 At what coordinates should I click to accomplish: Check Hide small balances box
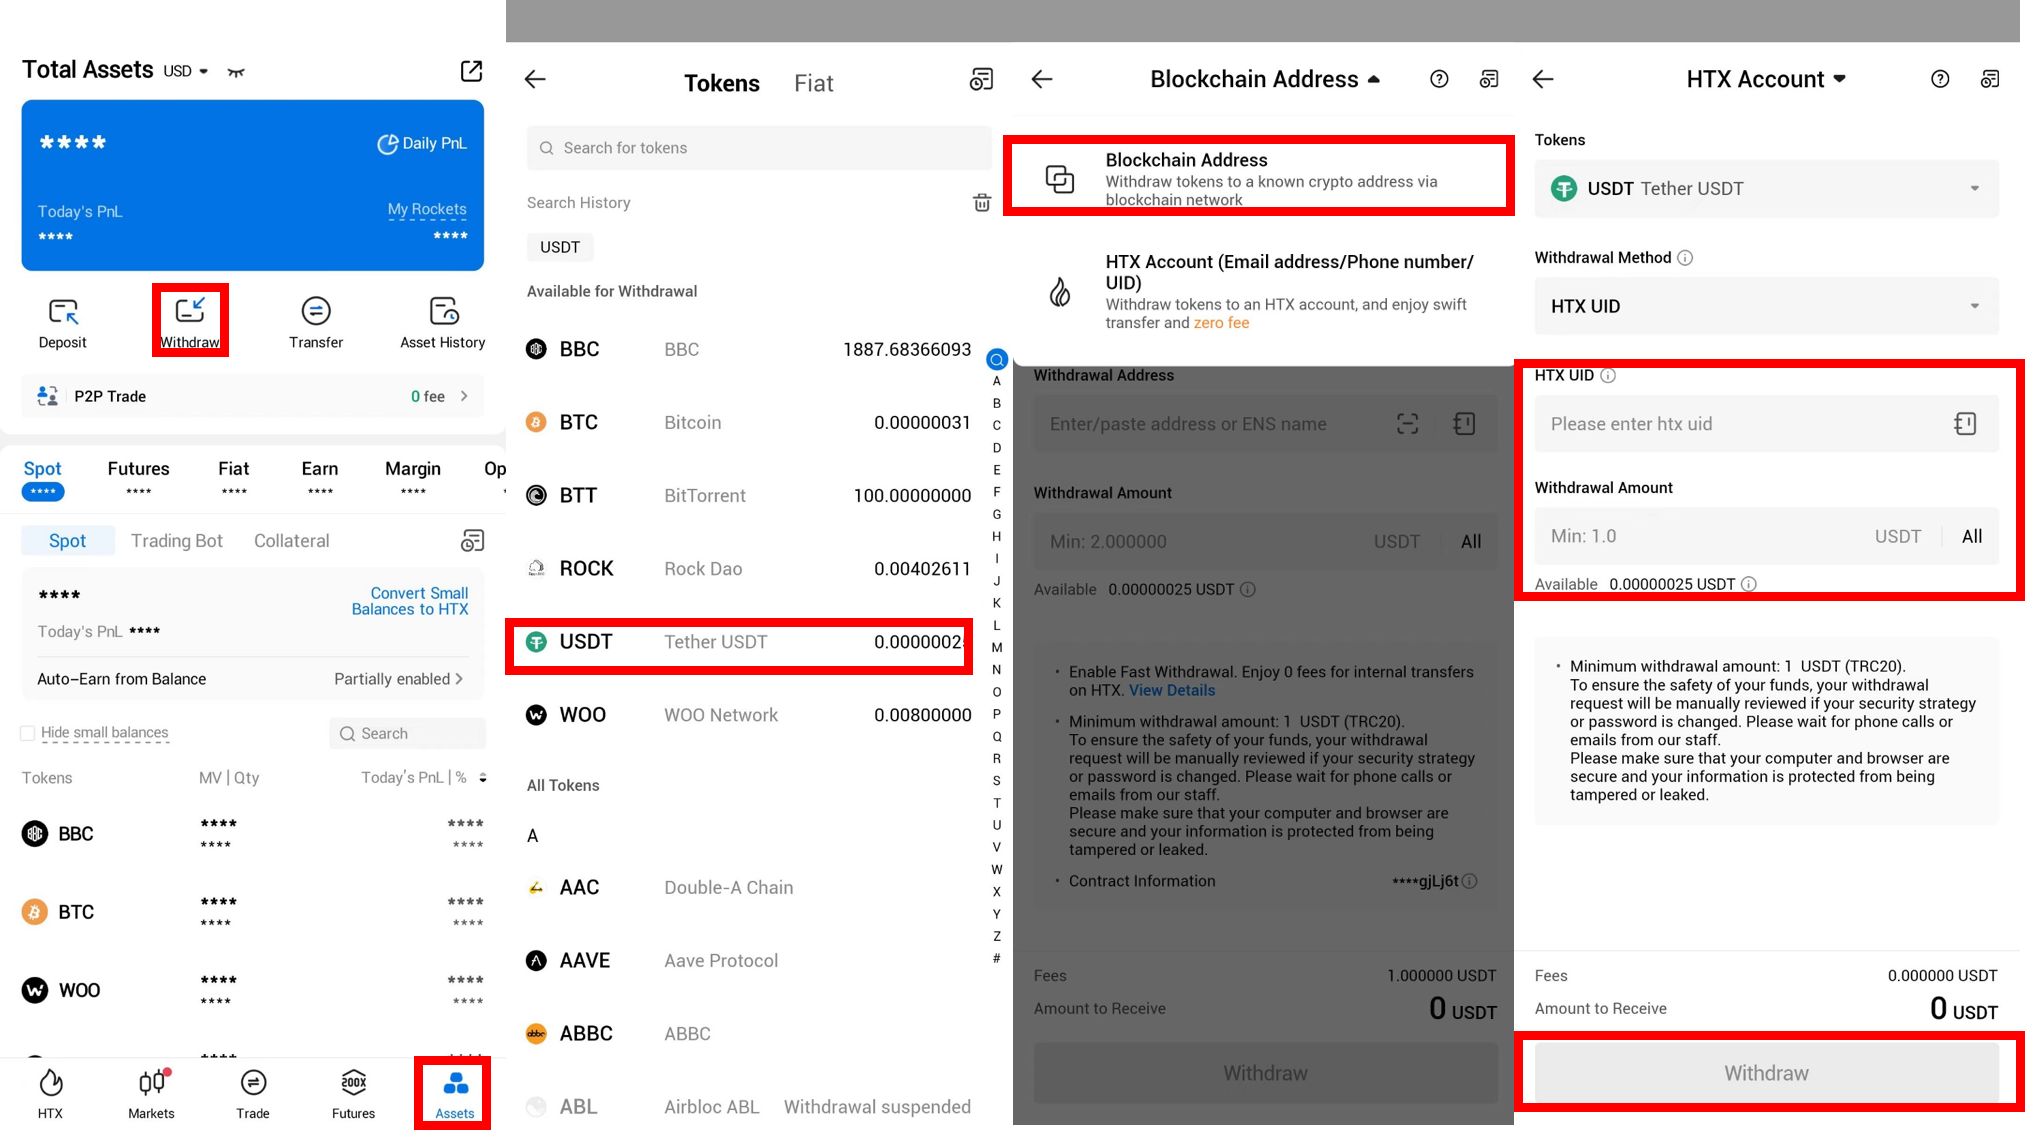(x=28, y=733)
